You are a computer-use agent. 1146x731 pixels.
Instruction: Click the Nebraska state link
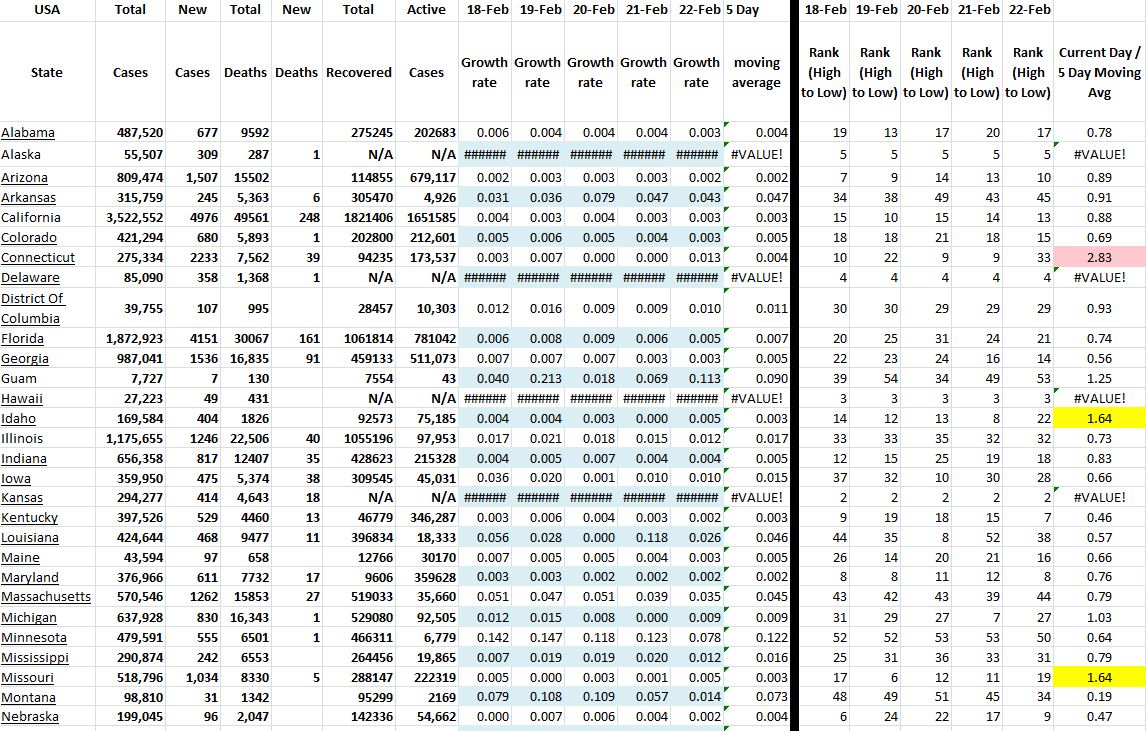30,717
